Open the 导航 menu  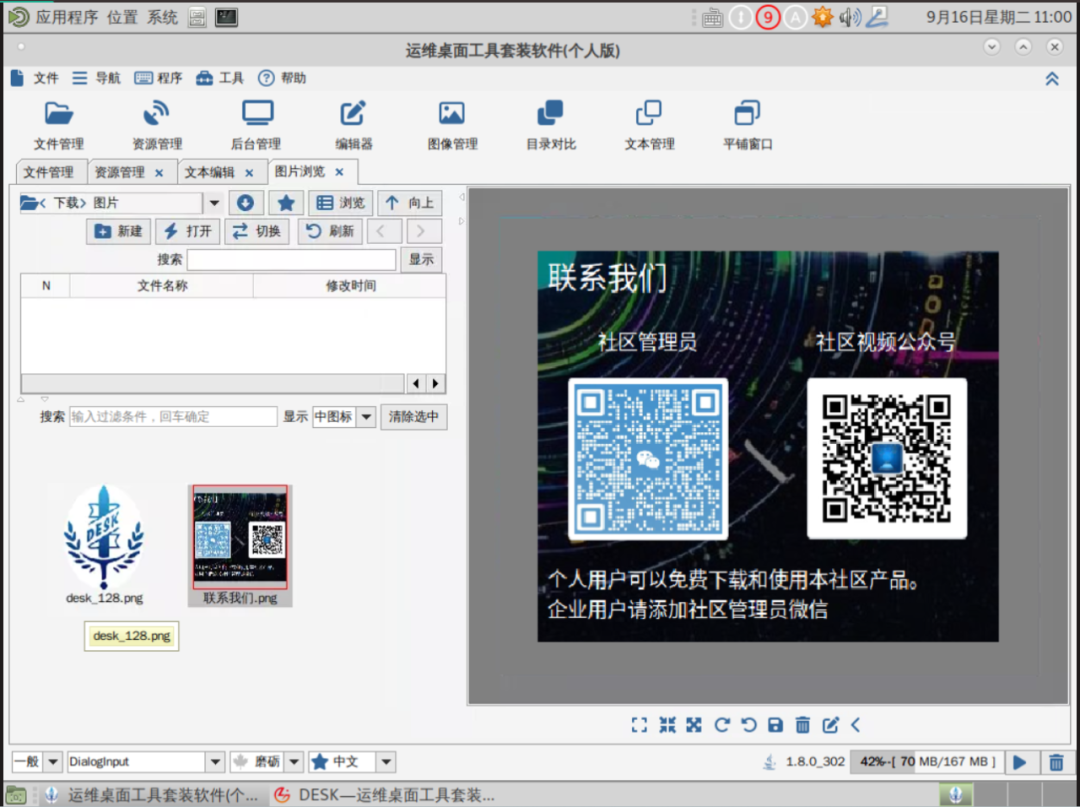pos(96,78)
